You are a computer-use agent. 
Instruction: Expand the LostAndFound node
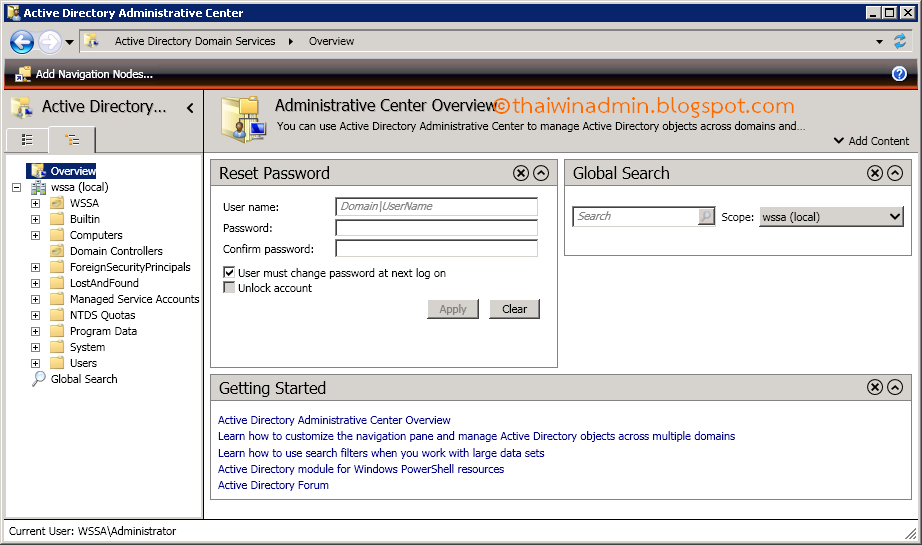(35, 283)
